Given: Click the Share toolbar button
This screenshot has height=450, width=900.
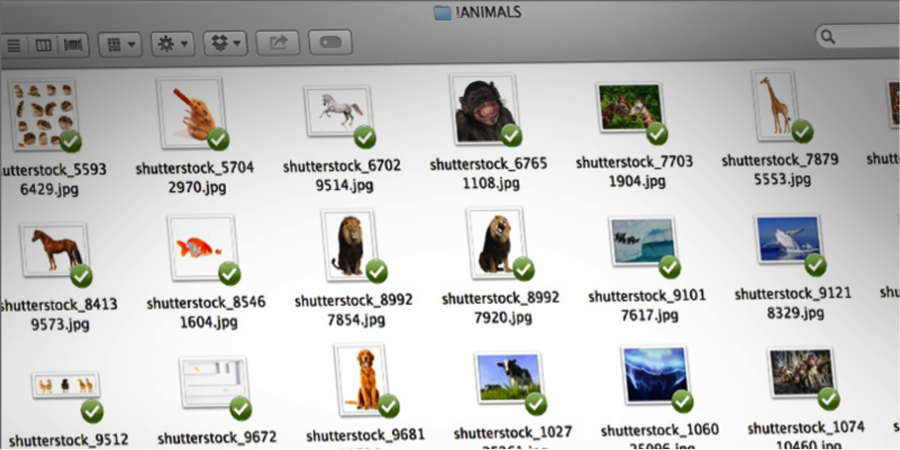Looking at the screenshot, I should click(x=278, y=42).
